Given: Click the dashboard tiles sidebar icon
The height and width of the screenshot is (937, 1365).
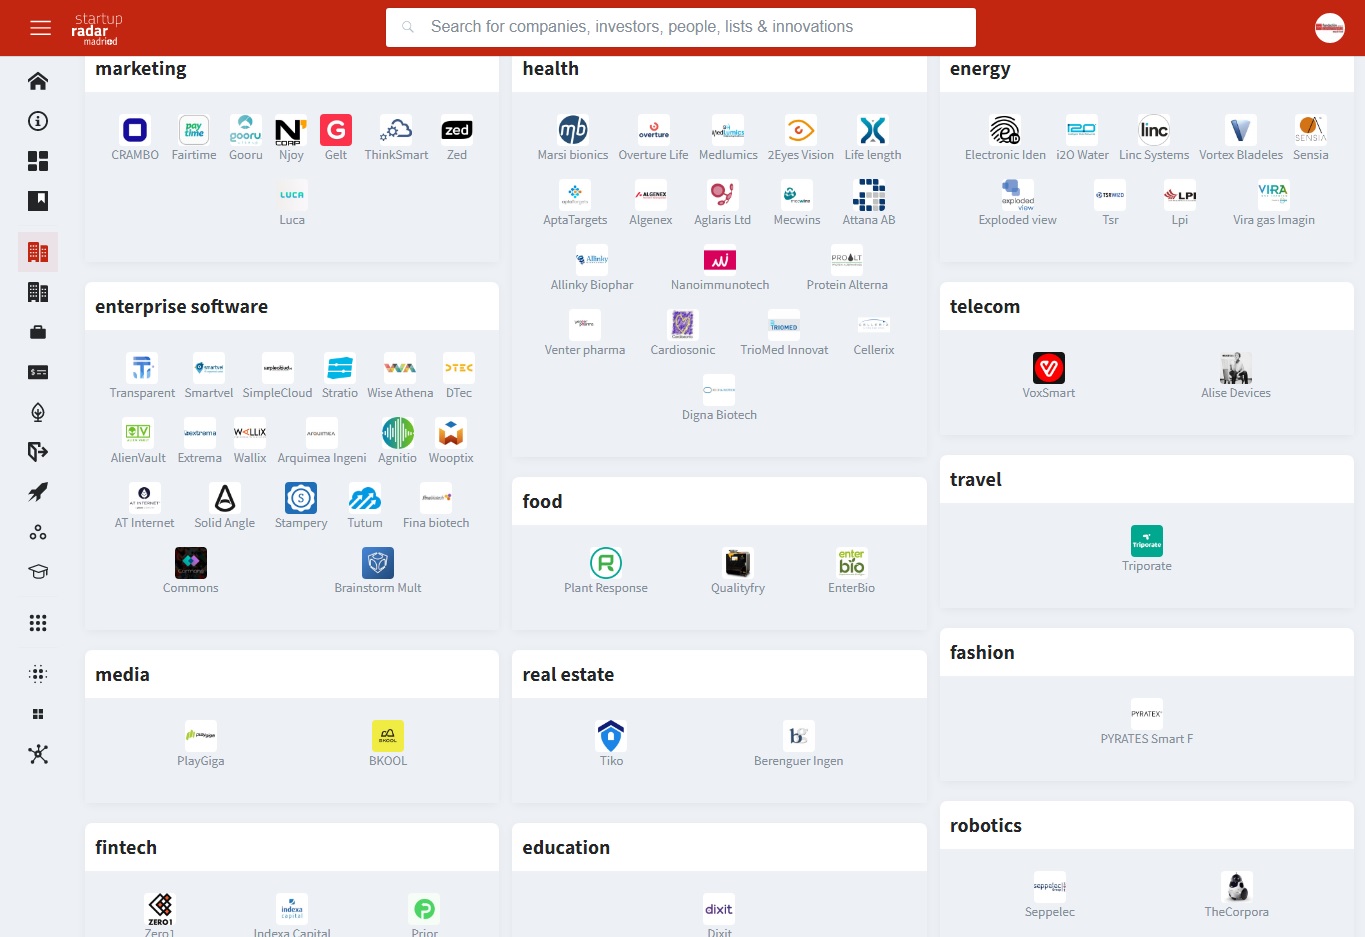Looking at the screenshot, I should pyautogui.click(x=38, y=161).
